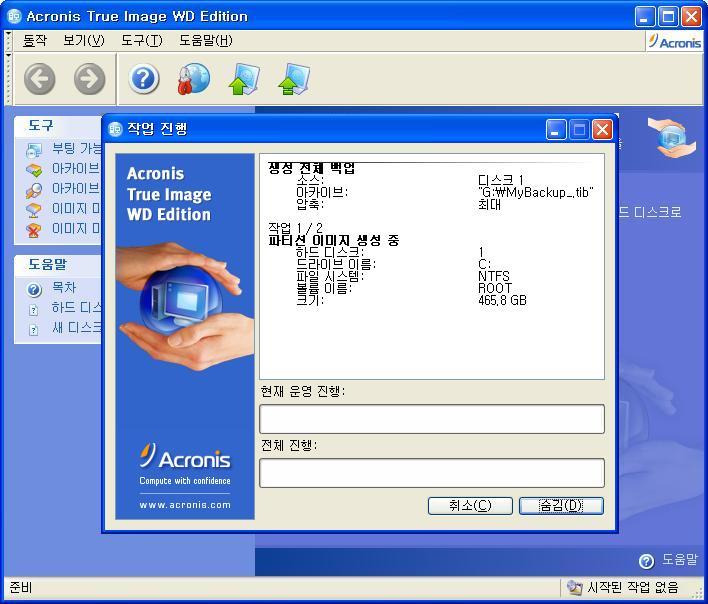
Task: Click the first green arrow monitor toolbar icon
Action: [244, 79]
